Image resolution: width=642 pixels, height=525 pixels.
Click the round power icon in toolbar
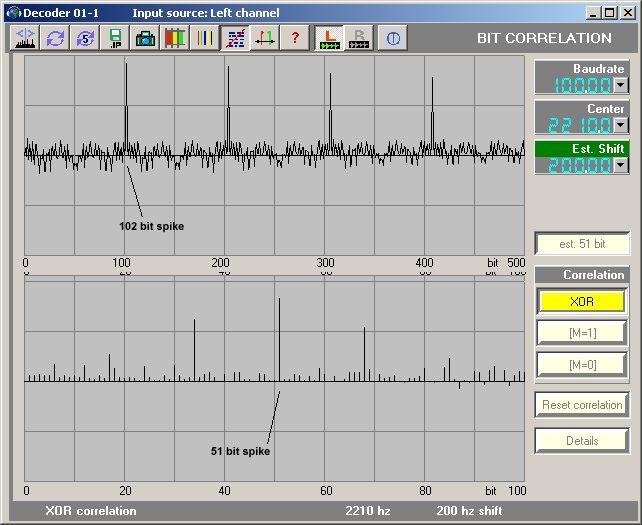[x=392, y=39]
